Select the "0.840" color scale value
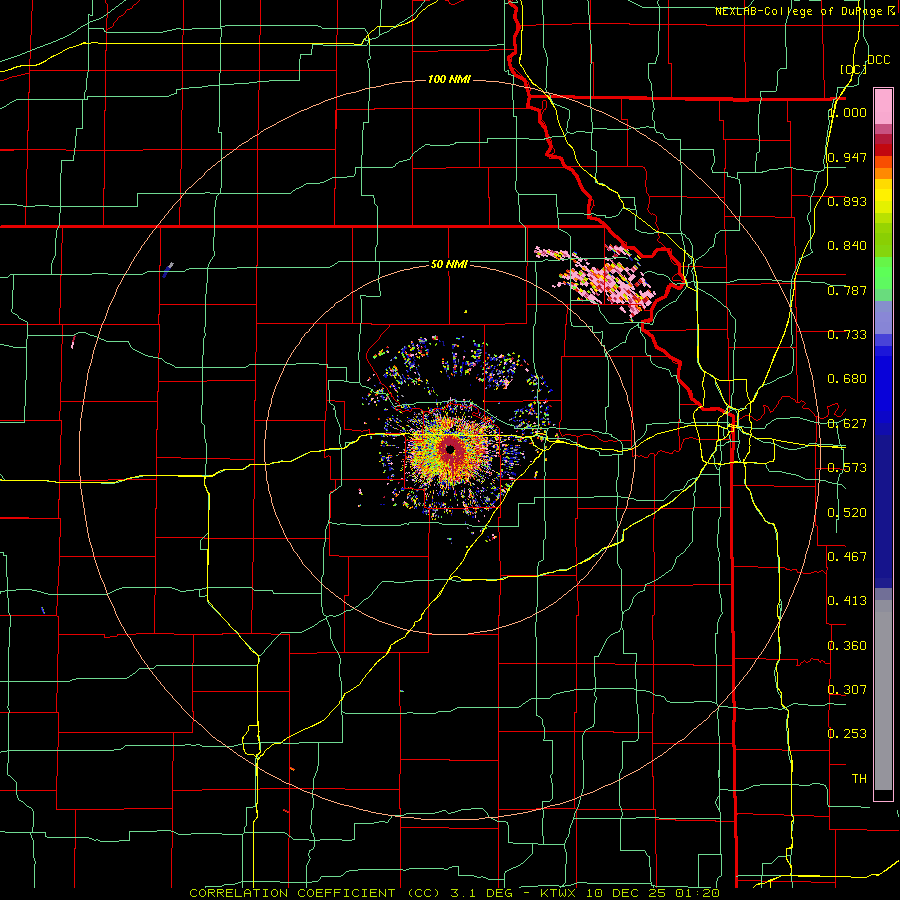 click(847, 246)
